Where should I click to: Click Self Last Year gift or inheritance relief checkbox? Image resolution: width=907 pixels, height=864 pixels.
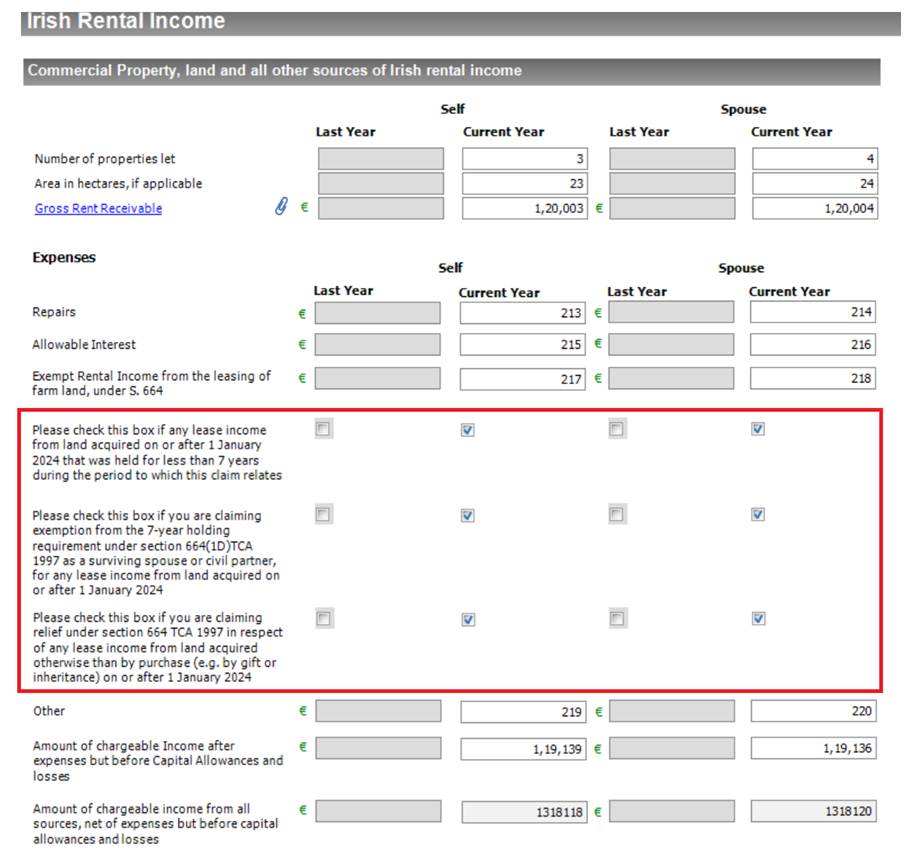coord(323,618)
